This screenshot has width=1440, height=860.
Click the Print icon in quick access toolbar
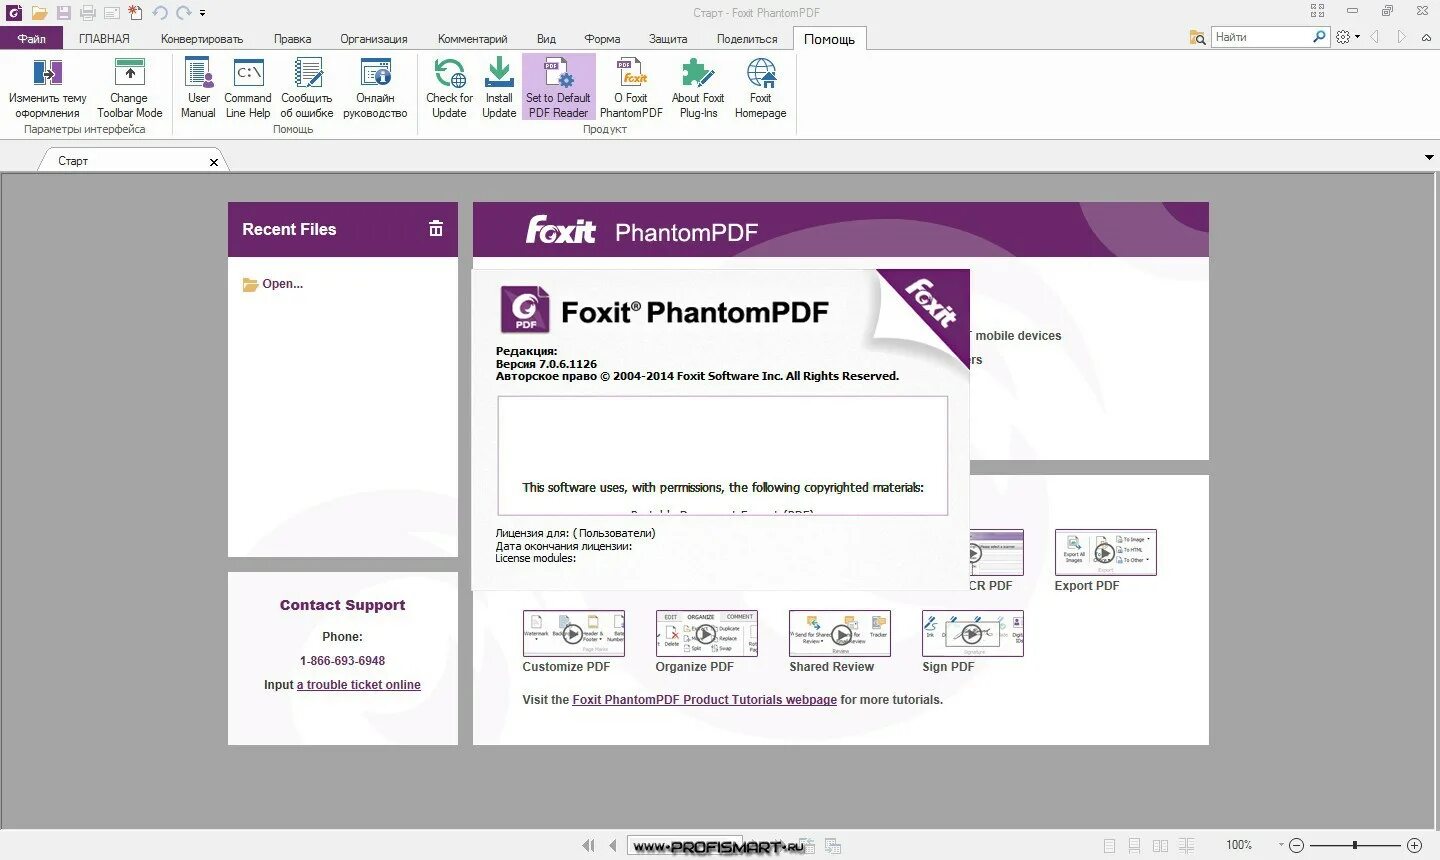(87, 13)
